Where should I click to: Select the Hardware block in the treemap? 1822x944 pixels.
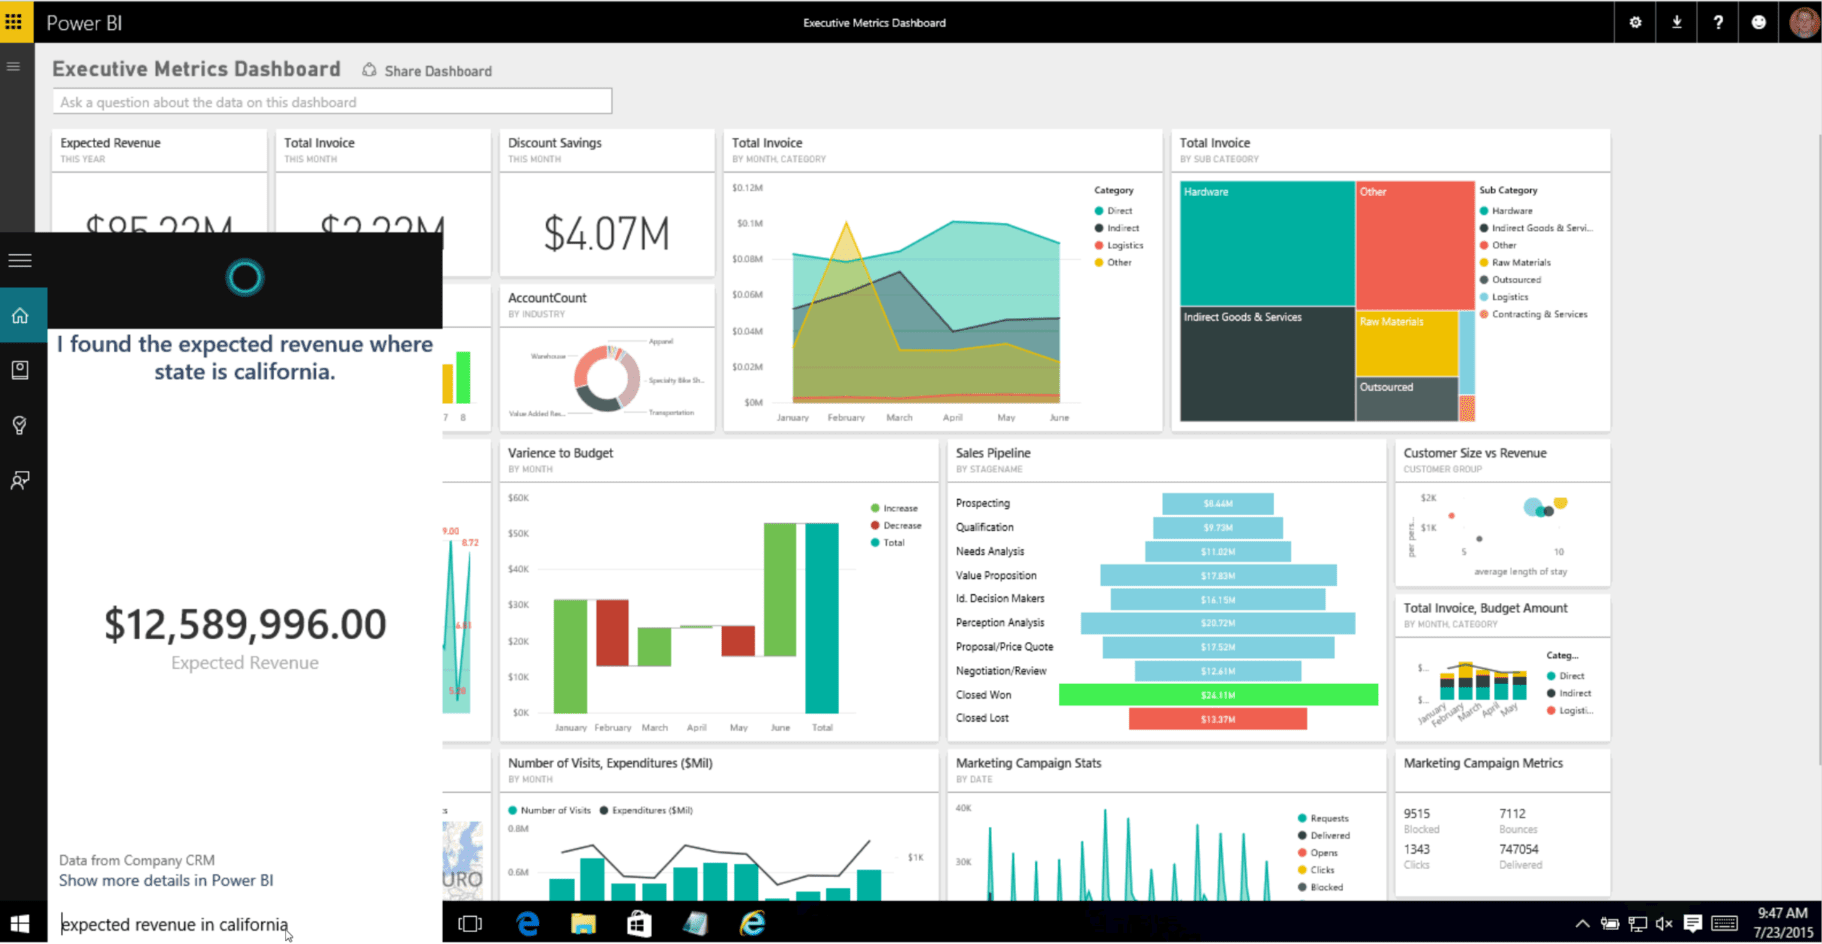pyautogui.click(x=1266, y=243)
